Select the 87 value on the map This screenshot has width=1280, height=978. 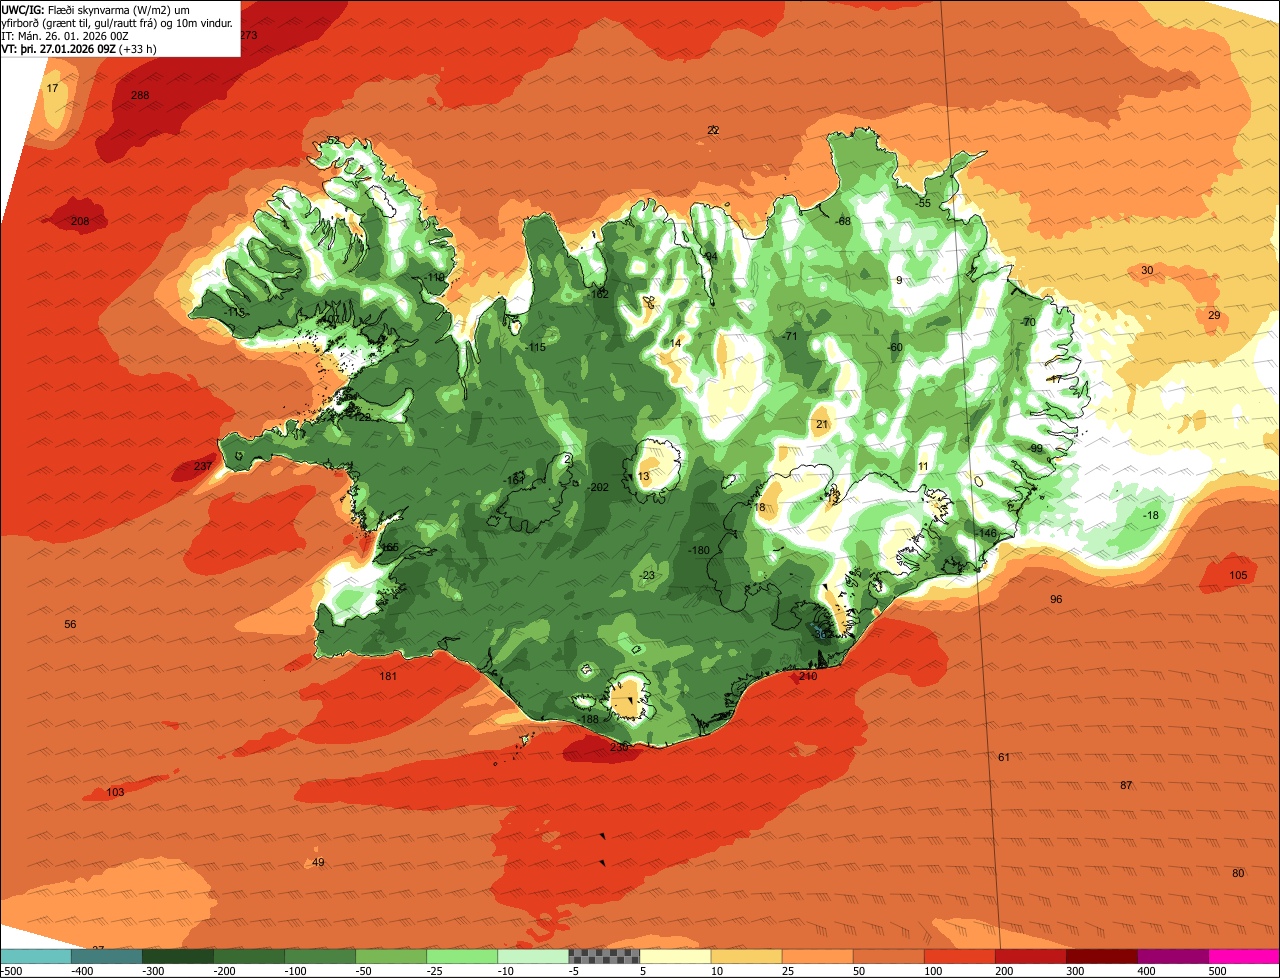tap(1126, 785)
